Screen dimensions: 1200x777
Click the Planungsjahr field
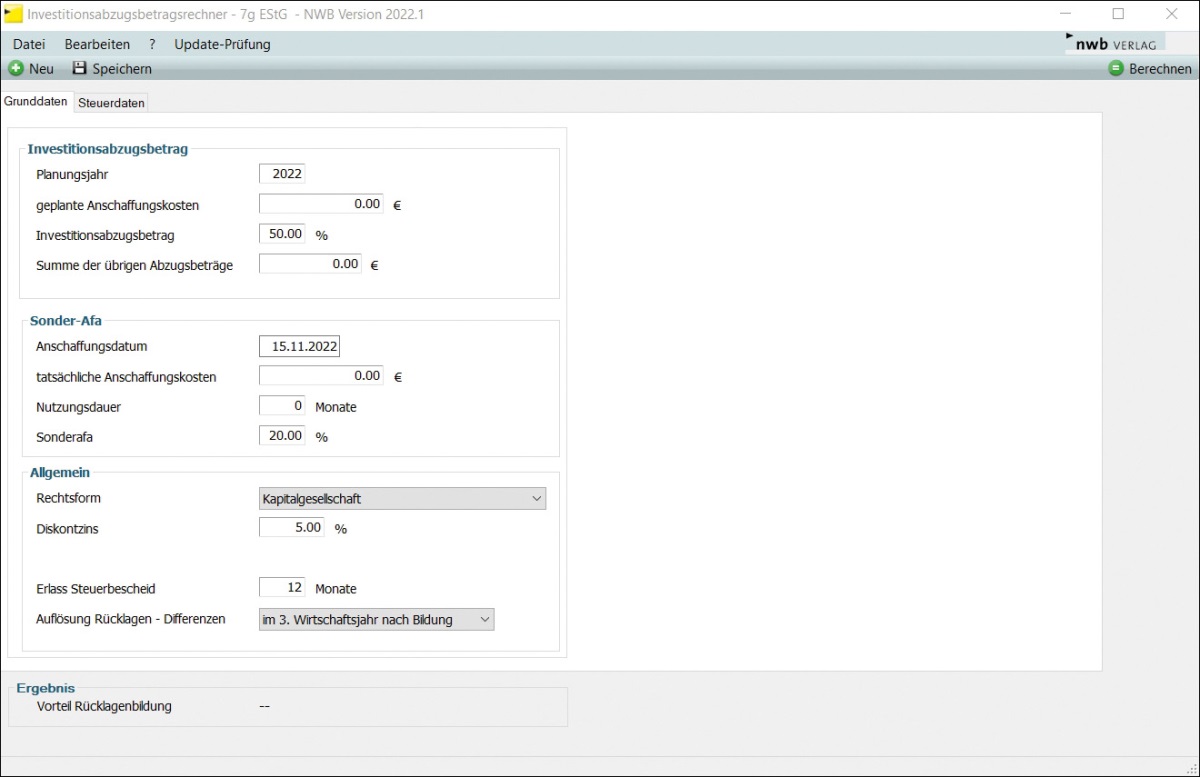click(282, 174)
